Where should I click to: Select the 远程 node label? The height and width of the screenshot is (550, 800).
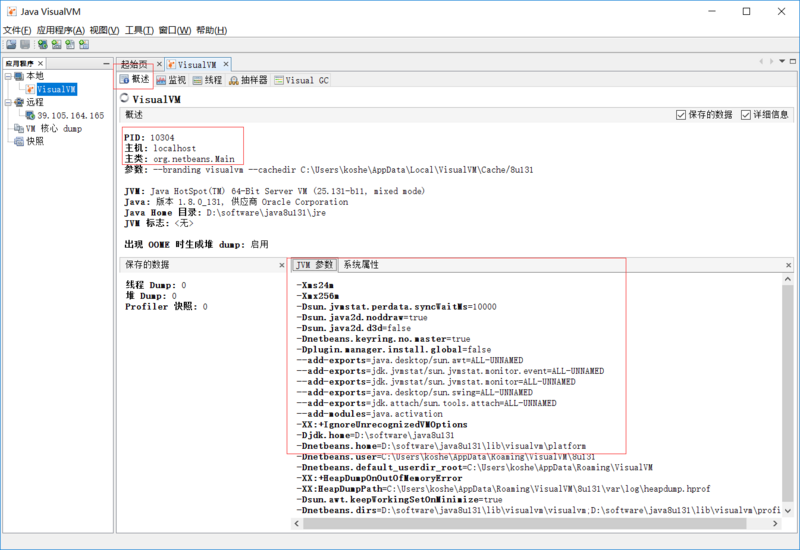click(x=35, y=103)
